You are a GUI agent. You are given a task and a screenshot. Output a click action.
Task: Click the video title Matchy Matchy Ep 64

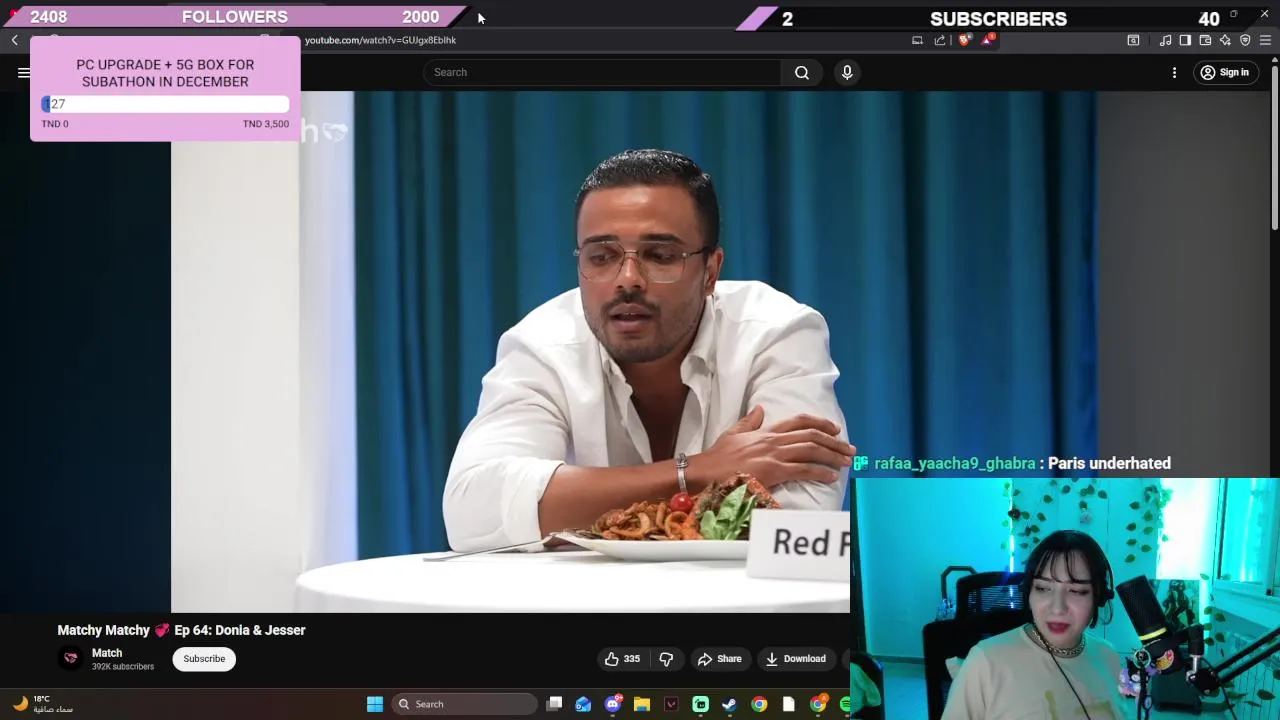[181, 630]
